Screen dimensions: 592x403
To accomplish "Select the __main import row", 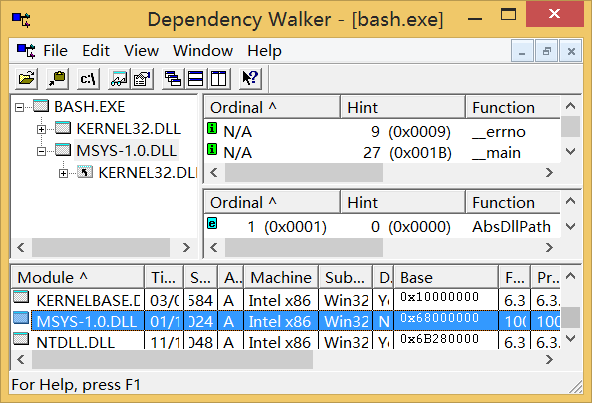I will (x=382, y=153).
